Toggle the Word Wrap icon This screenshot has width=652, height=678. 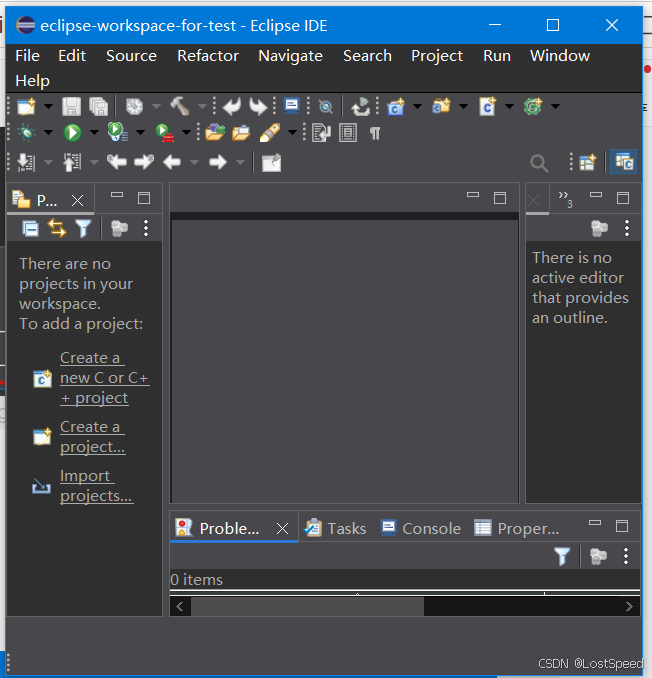pyautogui.click(x=321, y=133)
